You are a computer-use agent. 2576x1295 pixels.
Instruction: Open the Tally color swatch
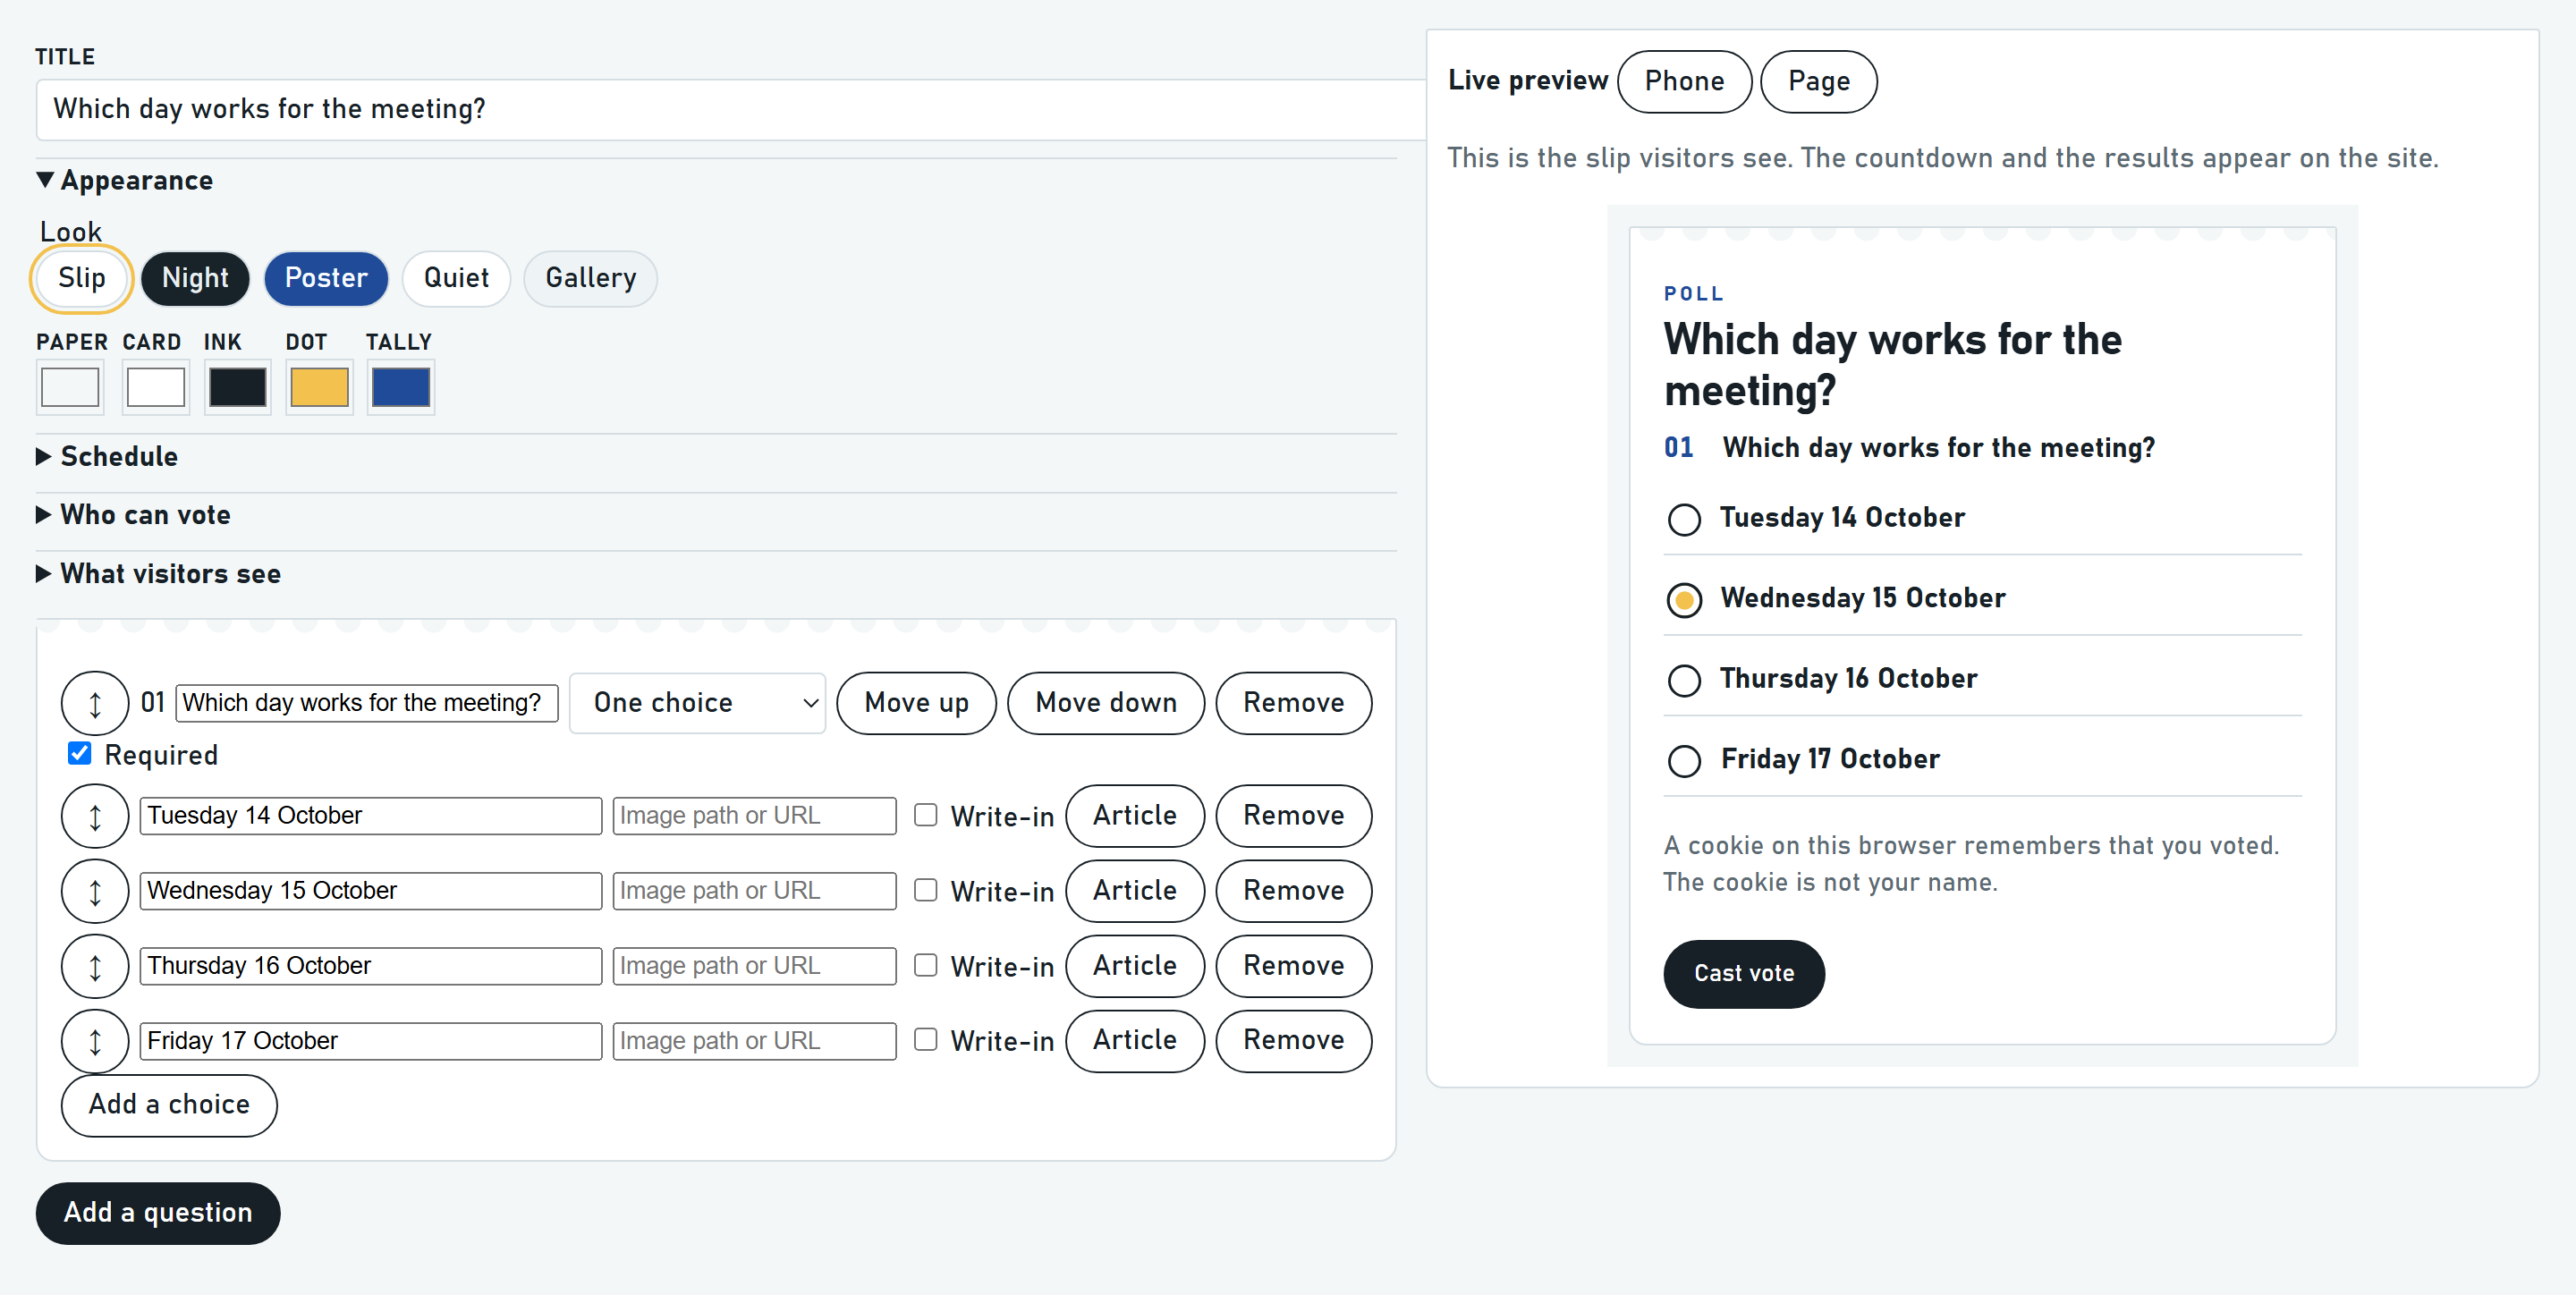(401, 387)
